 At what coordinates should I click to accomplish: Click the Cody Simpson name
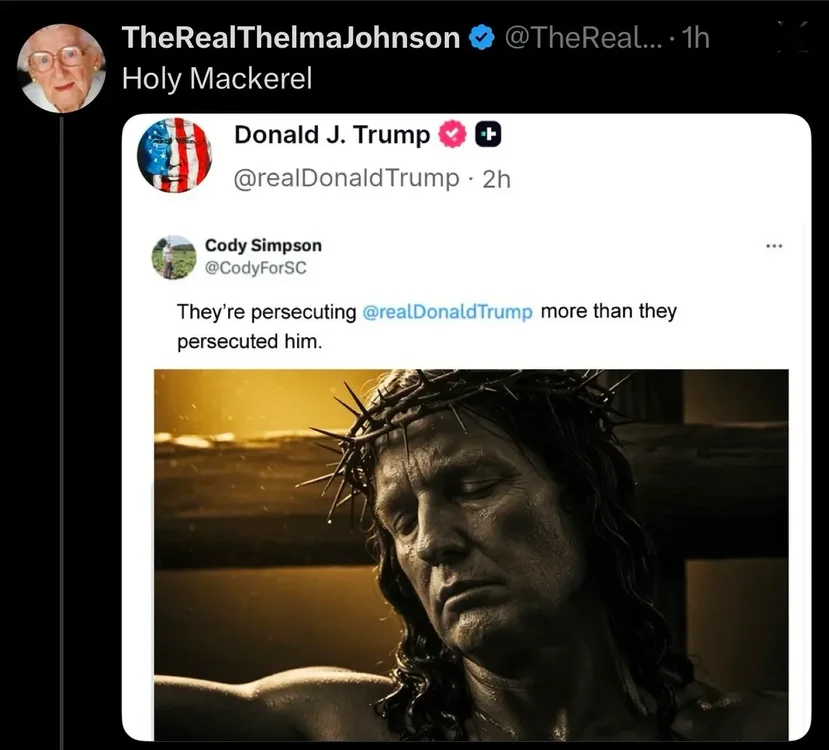[x=263, y=246]
